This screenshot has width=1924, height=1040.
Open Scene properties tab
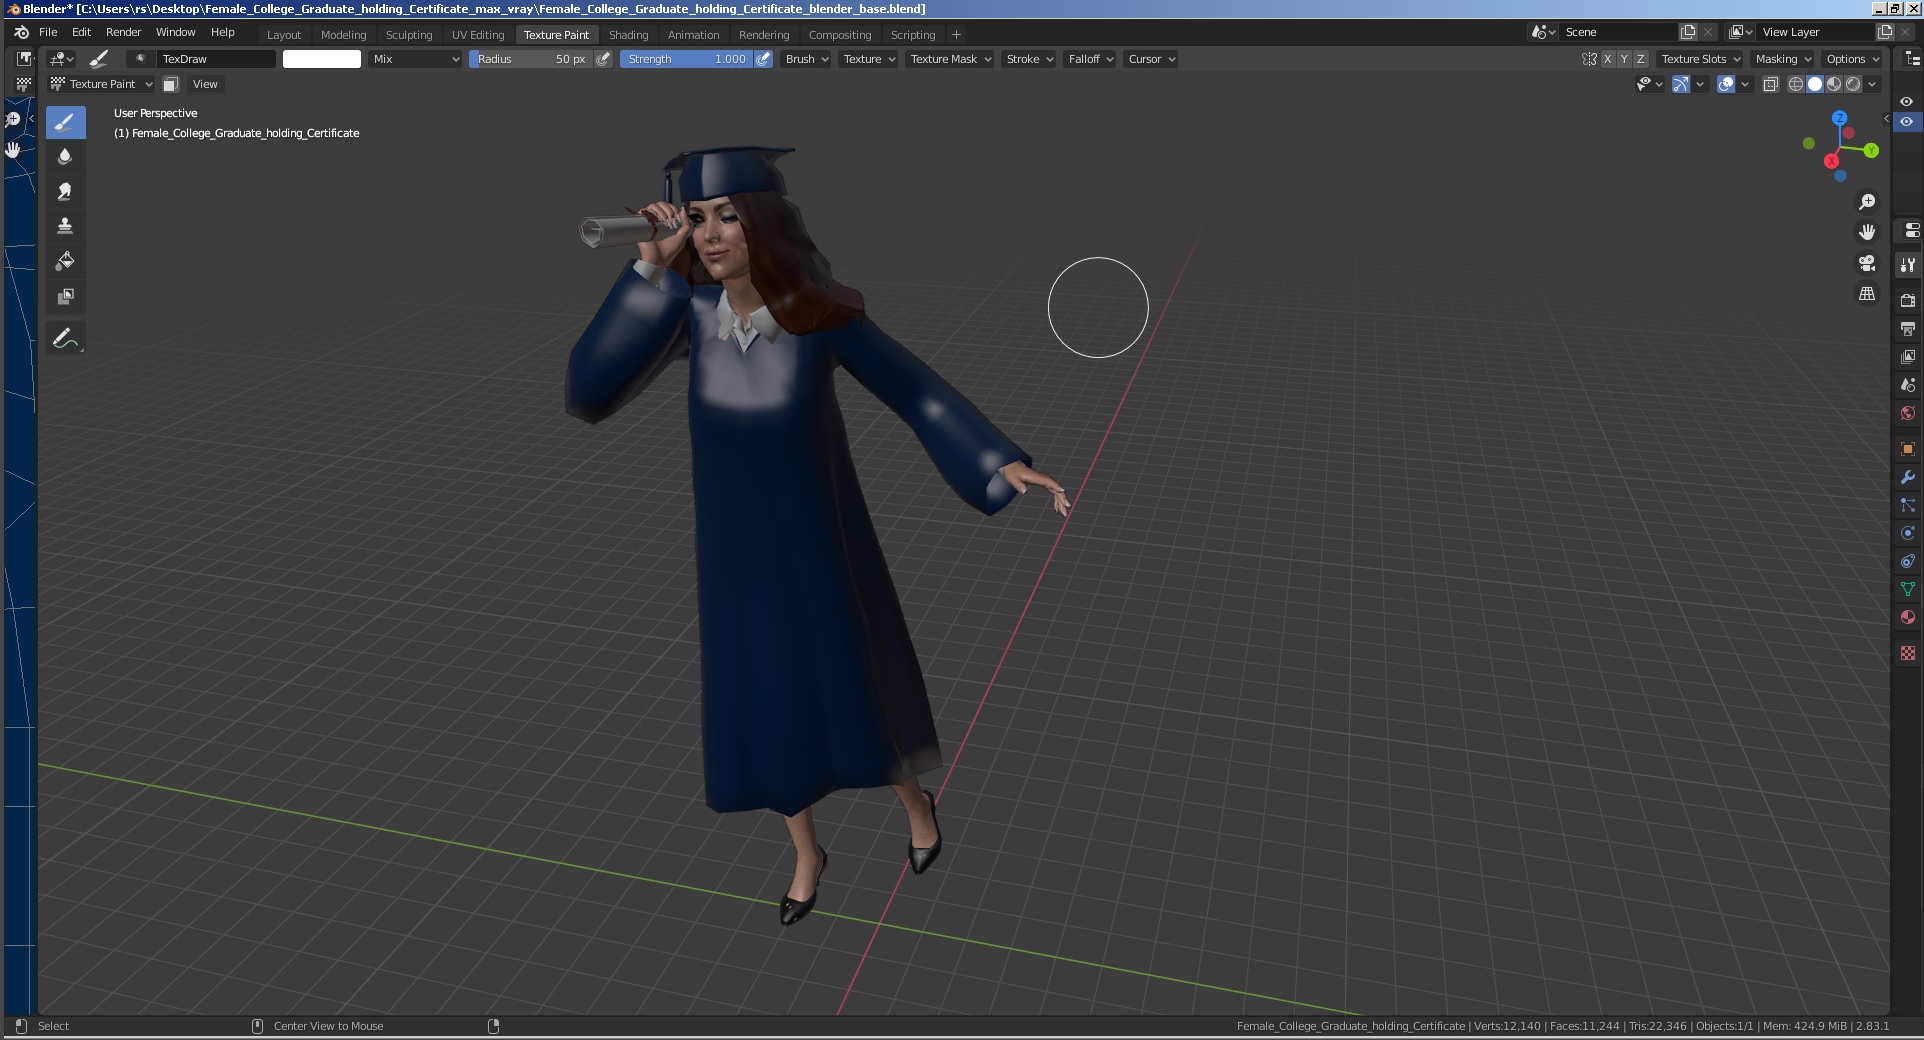point(1908,384)
